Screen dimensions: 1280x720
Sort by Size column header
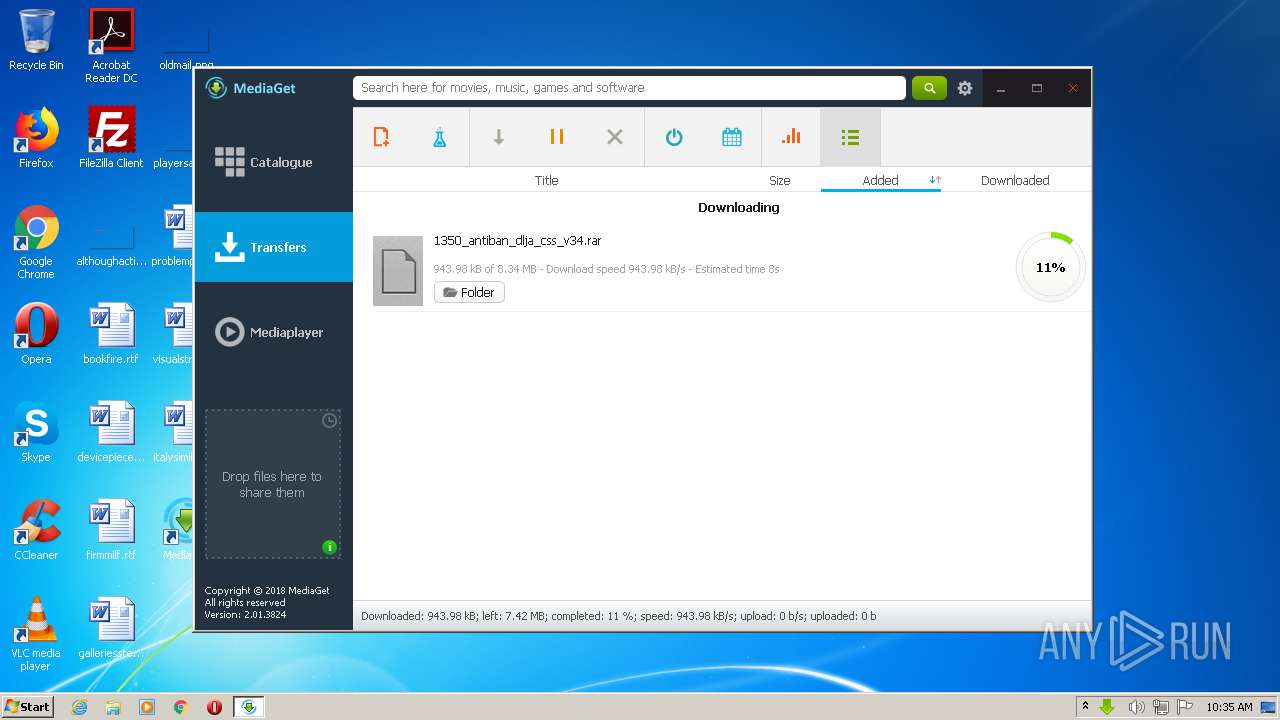(x=780, y=181)
